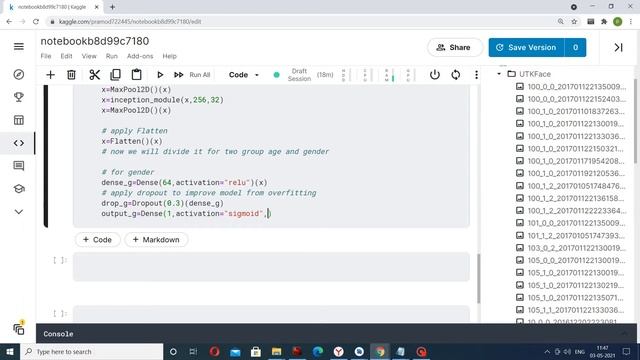Click the first empty code cell
This screenshot has width=640, height=360.
tap(271, 267)
